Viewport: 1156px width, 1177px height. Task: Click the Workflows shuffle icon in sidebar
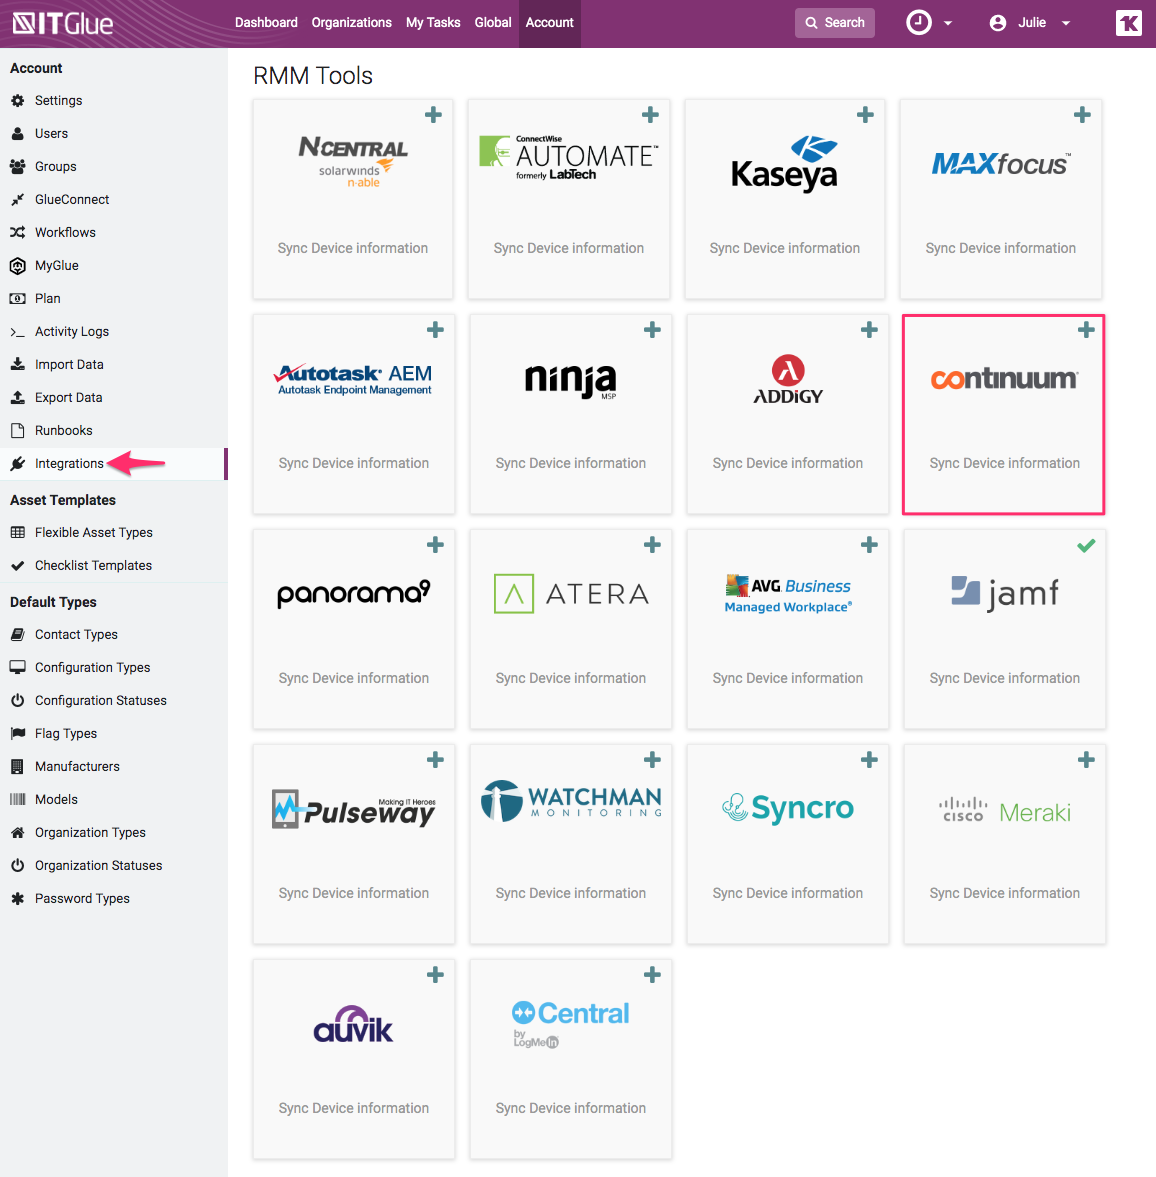pos(18,233)
